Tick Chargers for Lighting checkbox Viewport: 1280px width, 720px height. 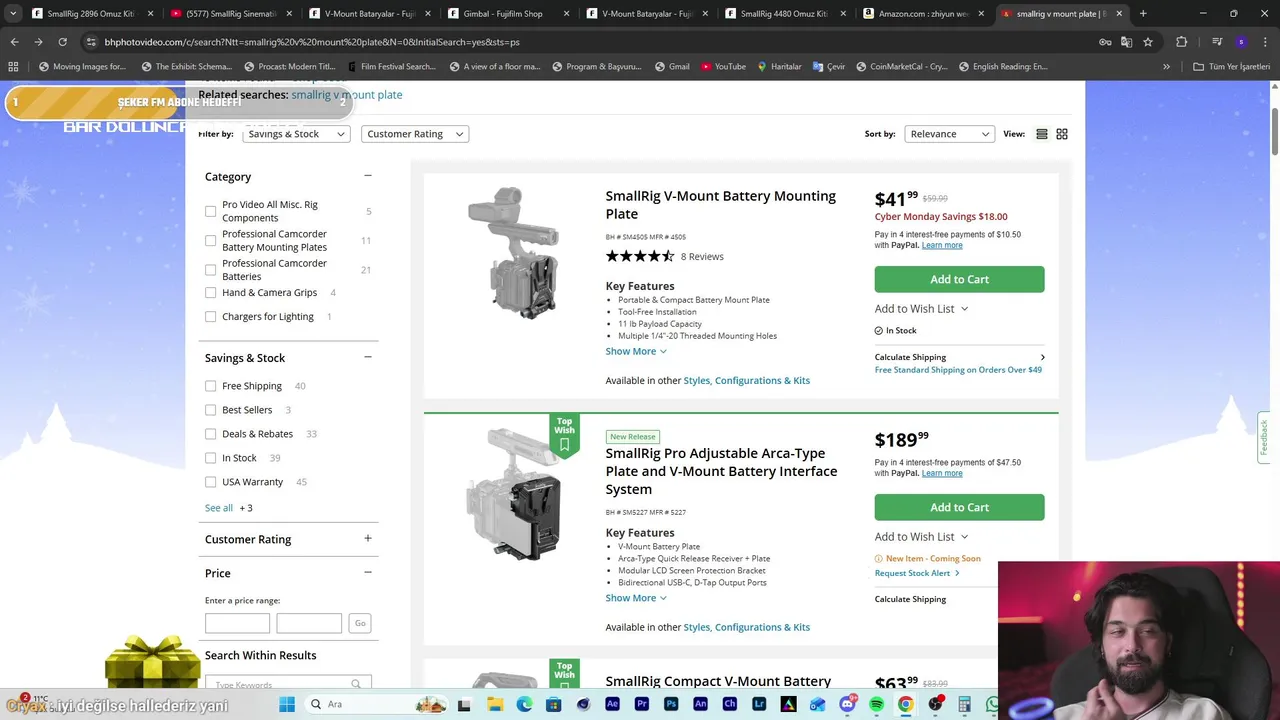210,317
